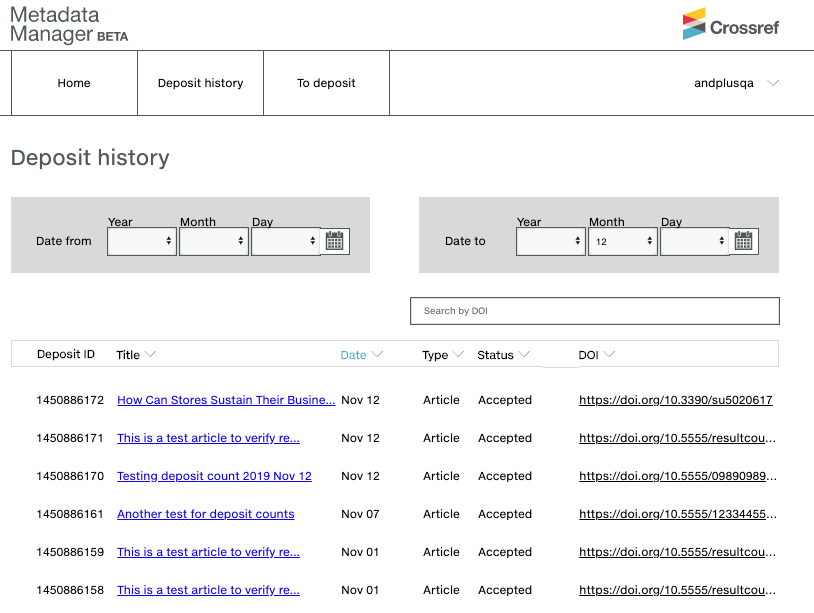Open the Date from Day selector
814x613 pixels.
[x=286, y=240]
